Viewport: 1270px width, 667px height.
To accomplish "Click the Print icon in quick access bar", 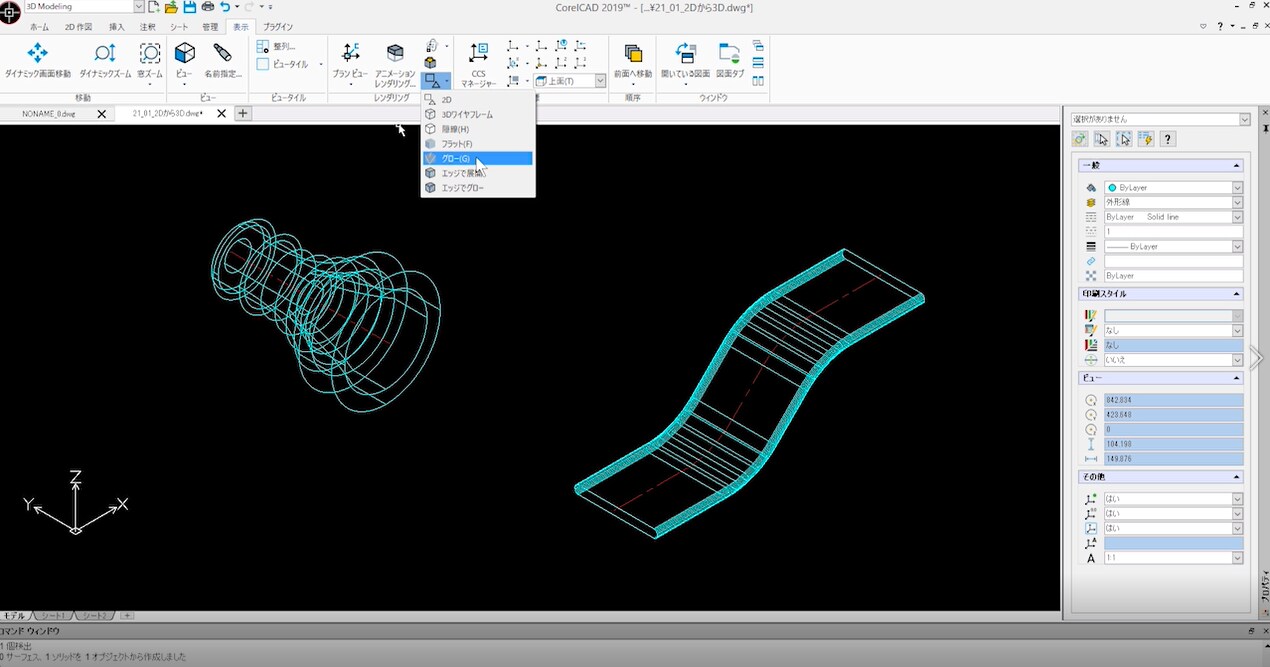I will click(207, 7).
